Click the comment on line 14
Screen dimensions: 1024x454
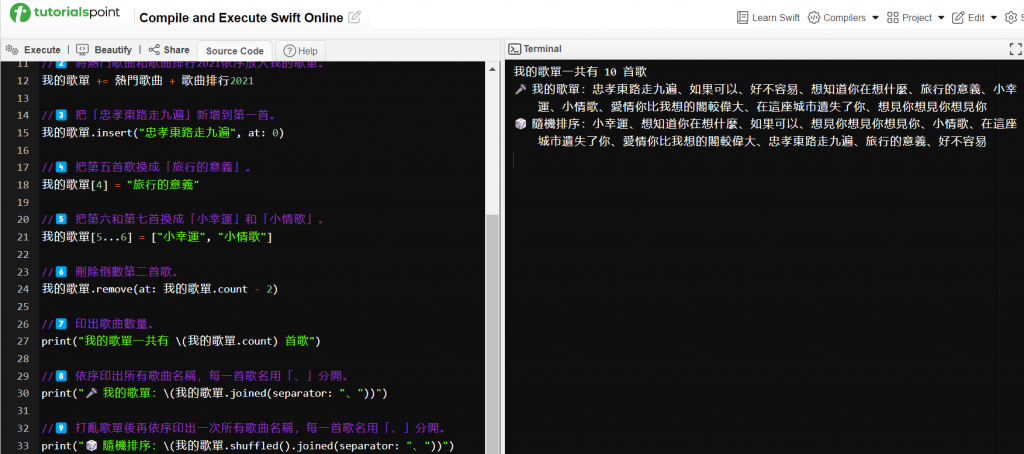[159, 116]
